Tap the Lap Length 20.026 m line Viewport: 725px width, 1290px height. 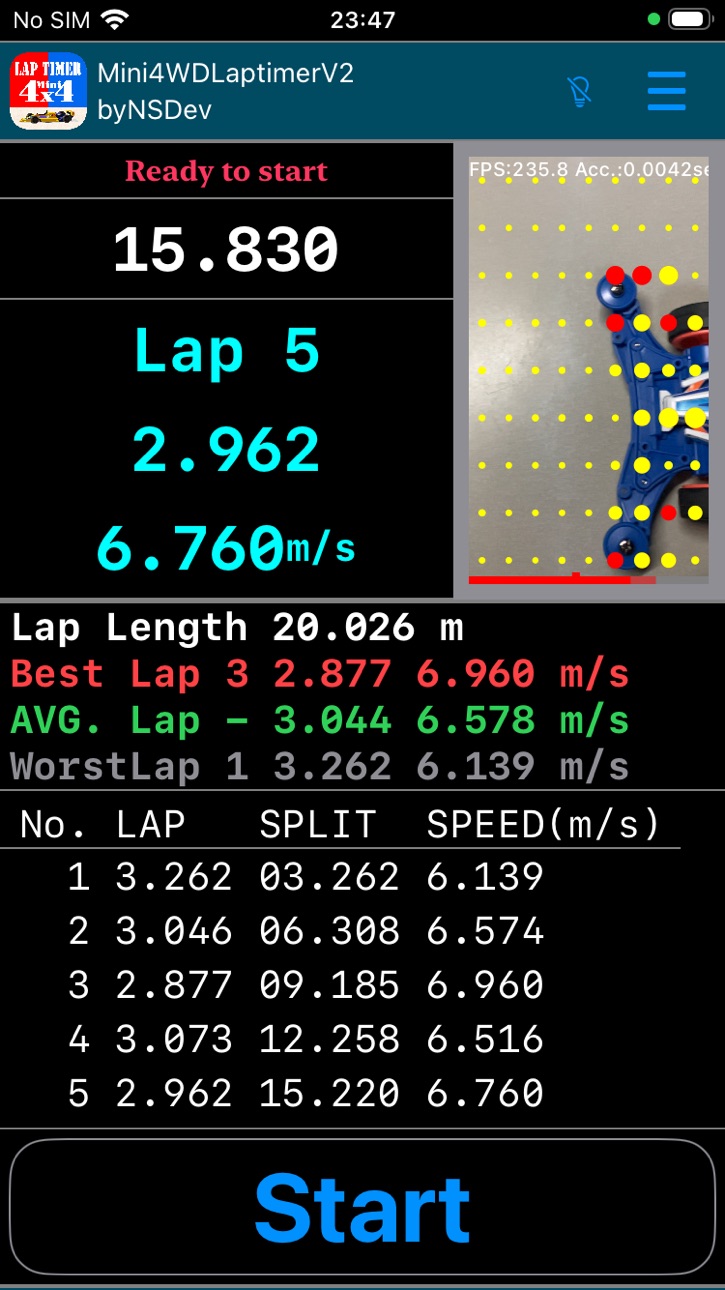point(237,628)
